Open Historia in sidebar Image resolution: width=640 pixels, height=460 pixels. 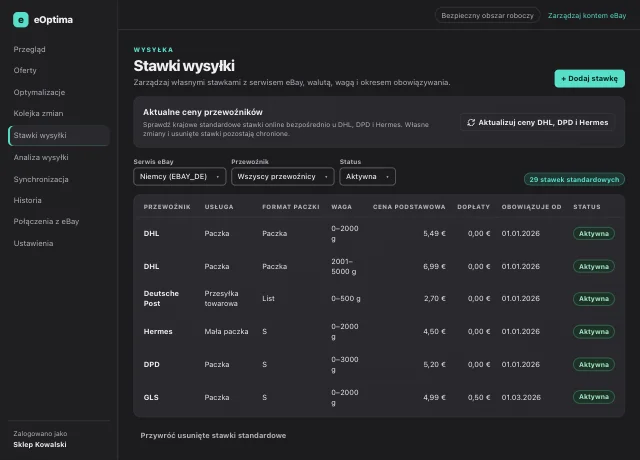pyautogui.click(x=27, y=200)
